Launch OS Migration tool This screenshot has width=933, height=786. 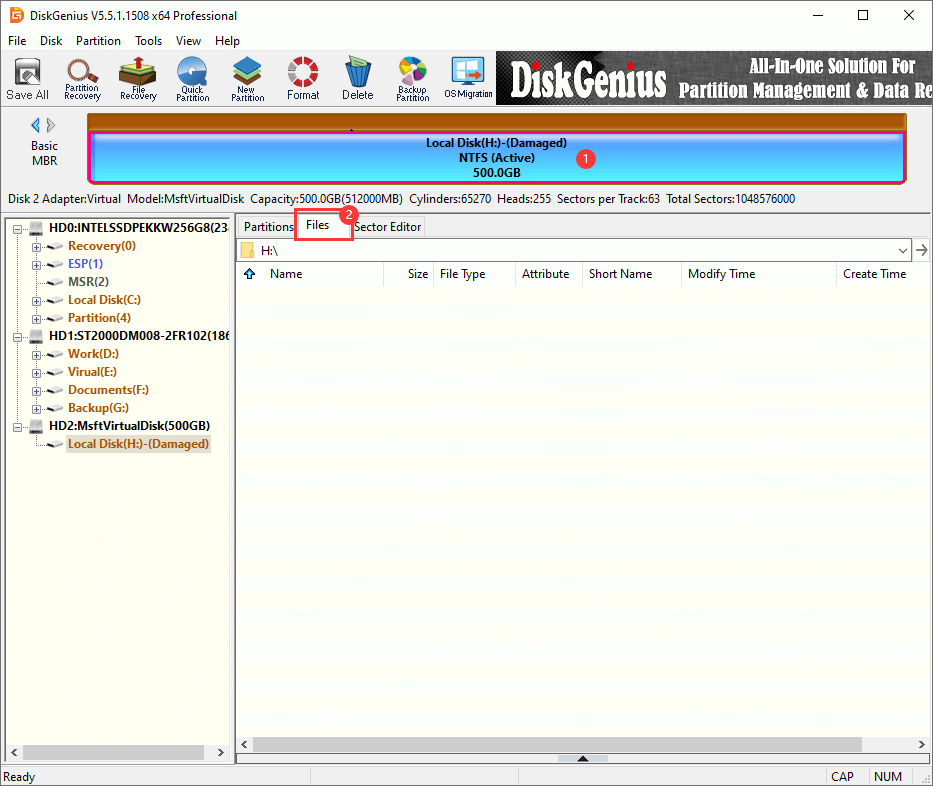(468, 79)
